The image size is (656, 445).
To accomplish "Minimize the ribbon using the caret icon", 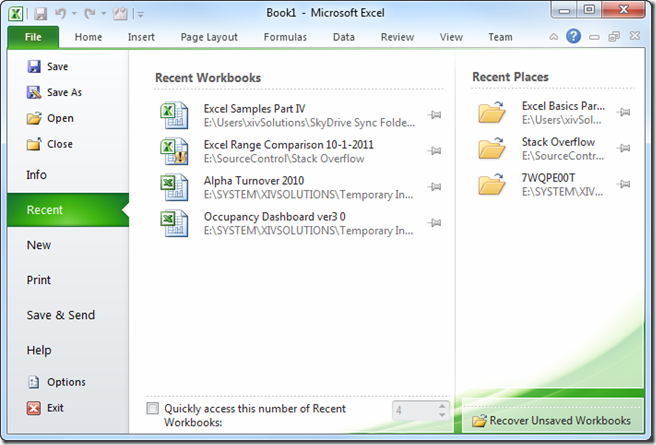I will pos(553,37).
